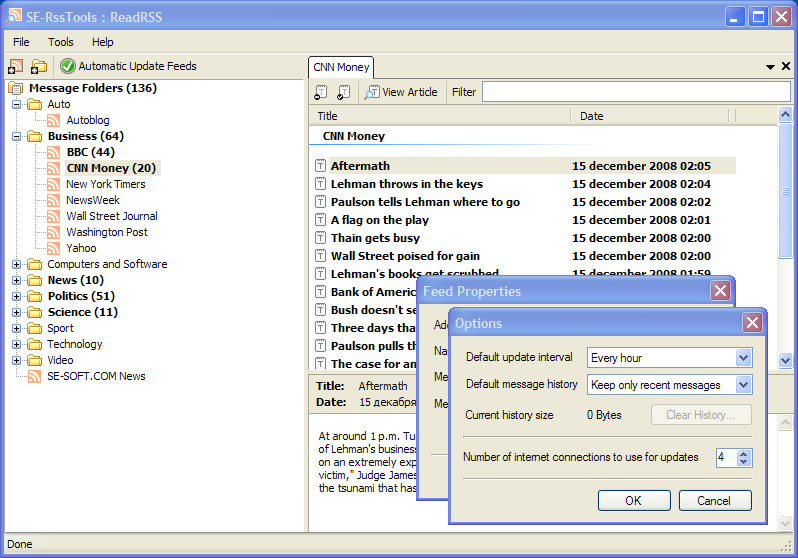Screen dimensions: 798x558
Task: Open the tab list dropdown arrow
Action: point(771,67)
